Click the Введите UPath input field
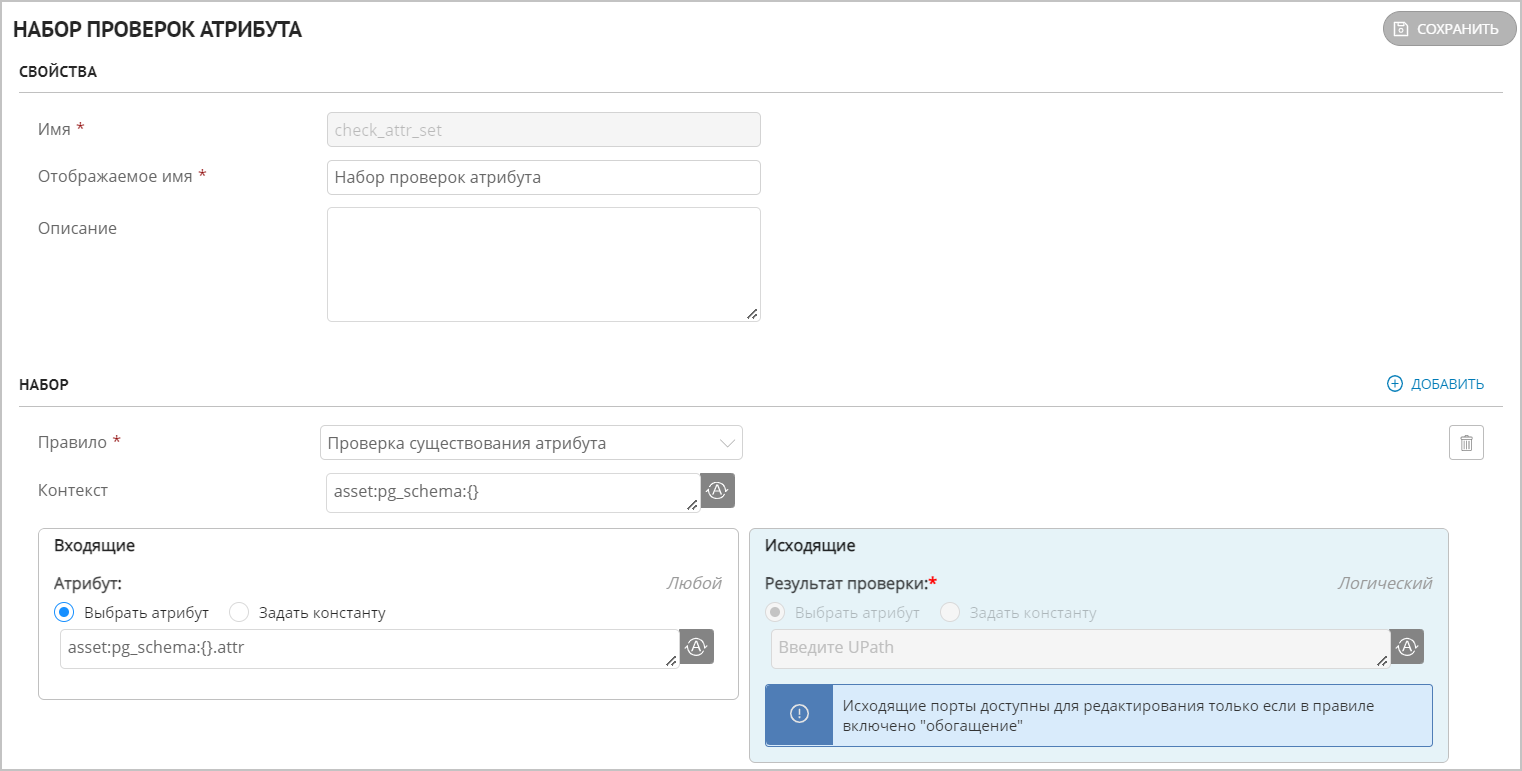This screenshot has width=1522, height=771. point(1080,648)
